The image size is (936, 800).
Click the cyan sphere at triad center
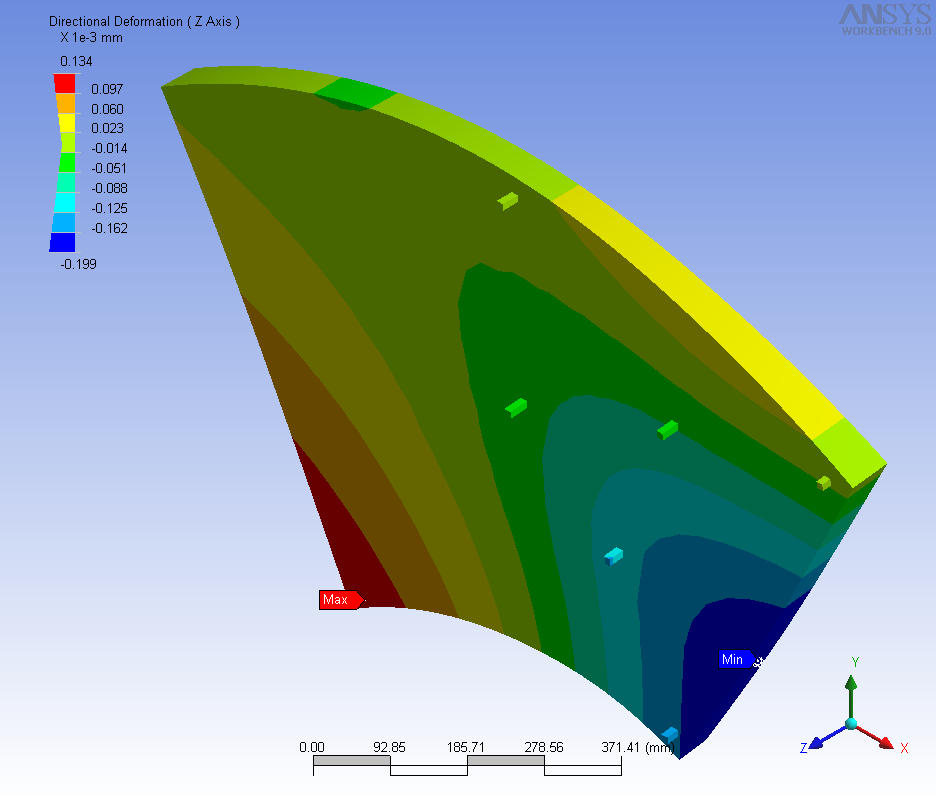pos(851,724)
